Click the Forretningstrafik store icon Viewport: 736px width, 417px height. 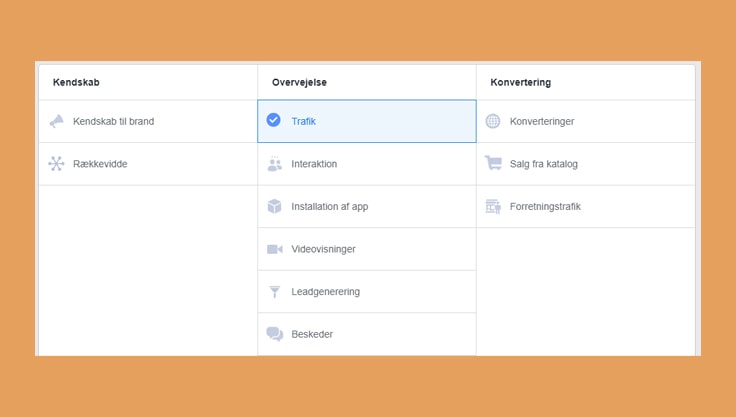pyautogui.click(x=493, y=207)
